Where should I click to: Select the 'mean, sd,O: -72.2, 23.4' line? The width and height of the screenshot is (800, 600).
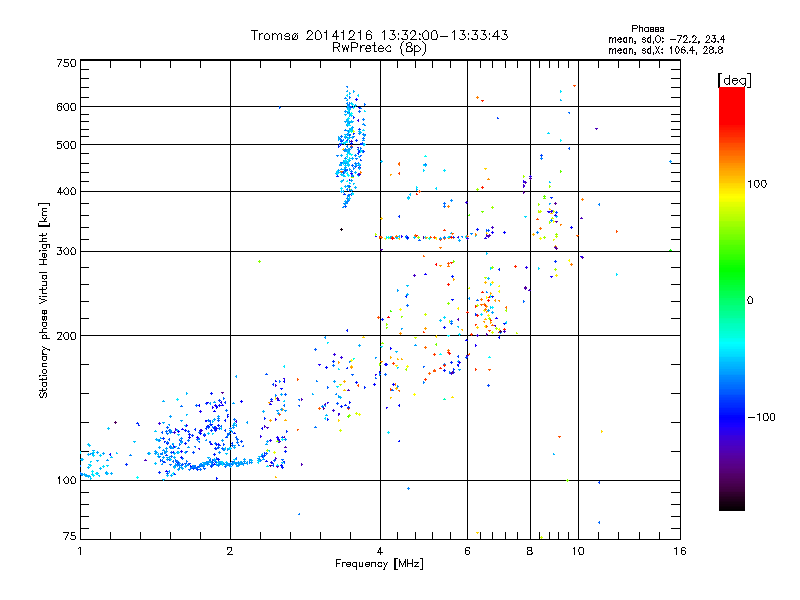(x=666, y=39)
